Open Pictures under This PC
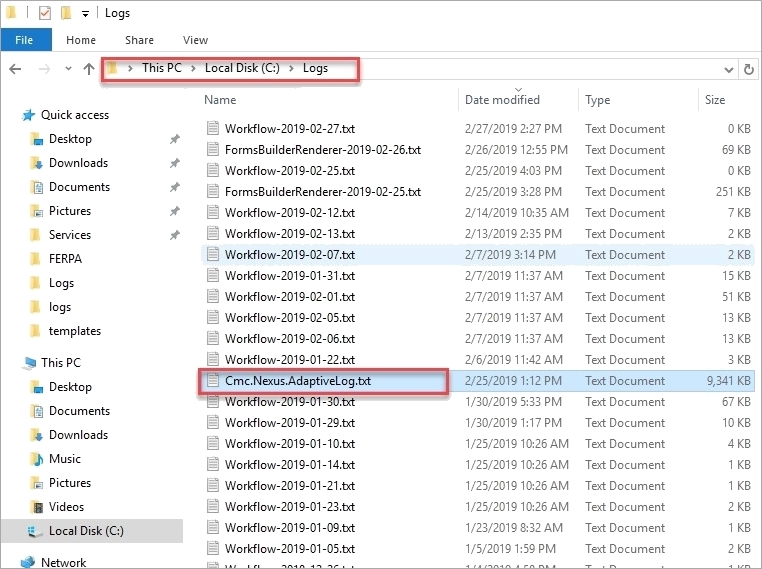Image resolution: width=762 pixels, height=569 pixels. point(69,483)
